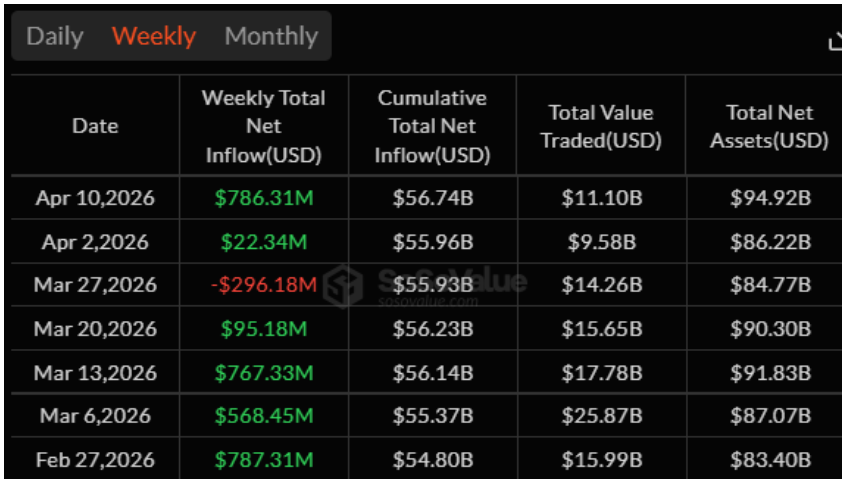Click the Total Net Assets header

(x=769, y=126)
